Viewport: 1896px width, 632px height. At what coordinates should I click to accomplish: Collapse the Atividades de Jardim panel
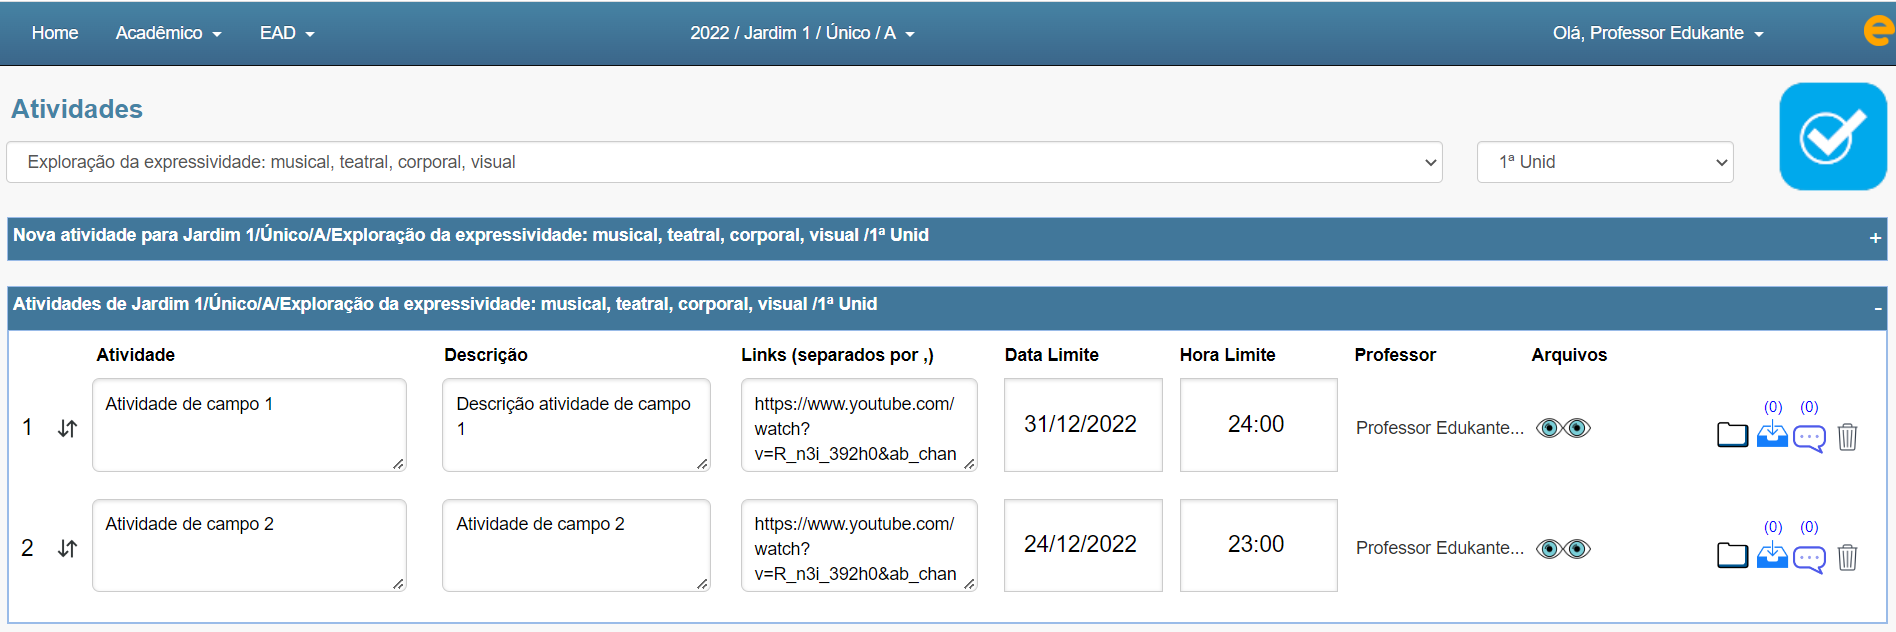(x=1877, y=308)
